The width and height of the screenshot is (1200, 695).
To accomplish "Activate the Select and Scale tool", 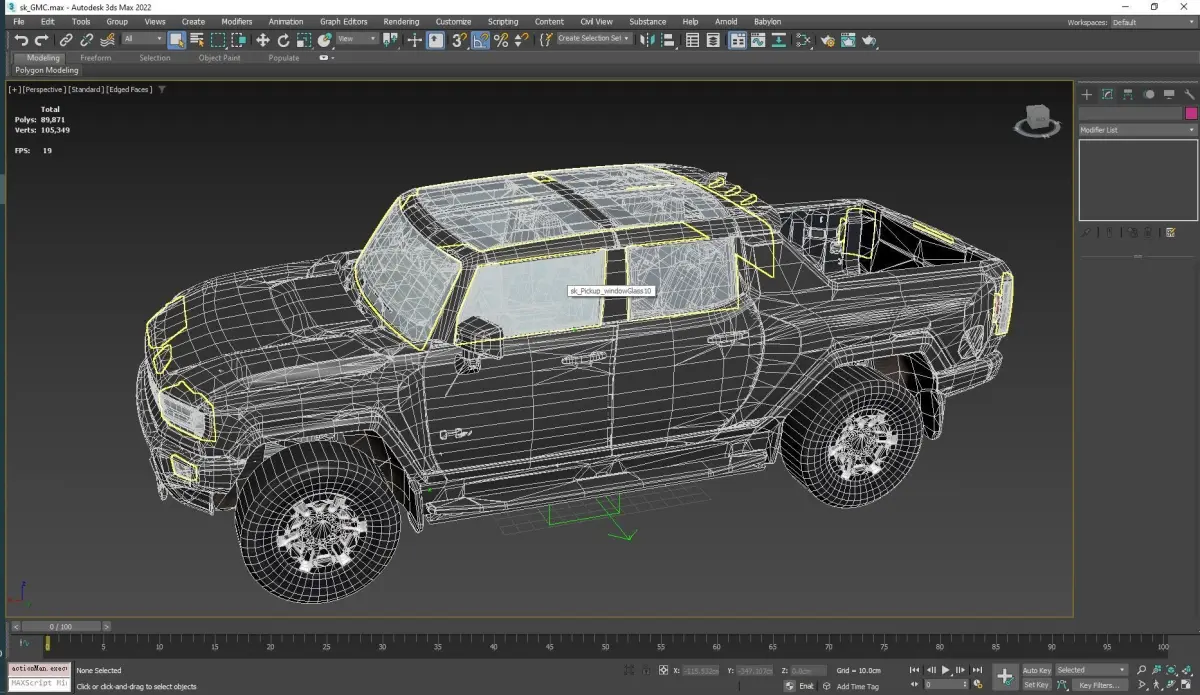I will point(305,40).
